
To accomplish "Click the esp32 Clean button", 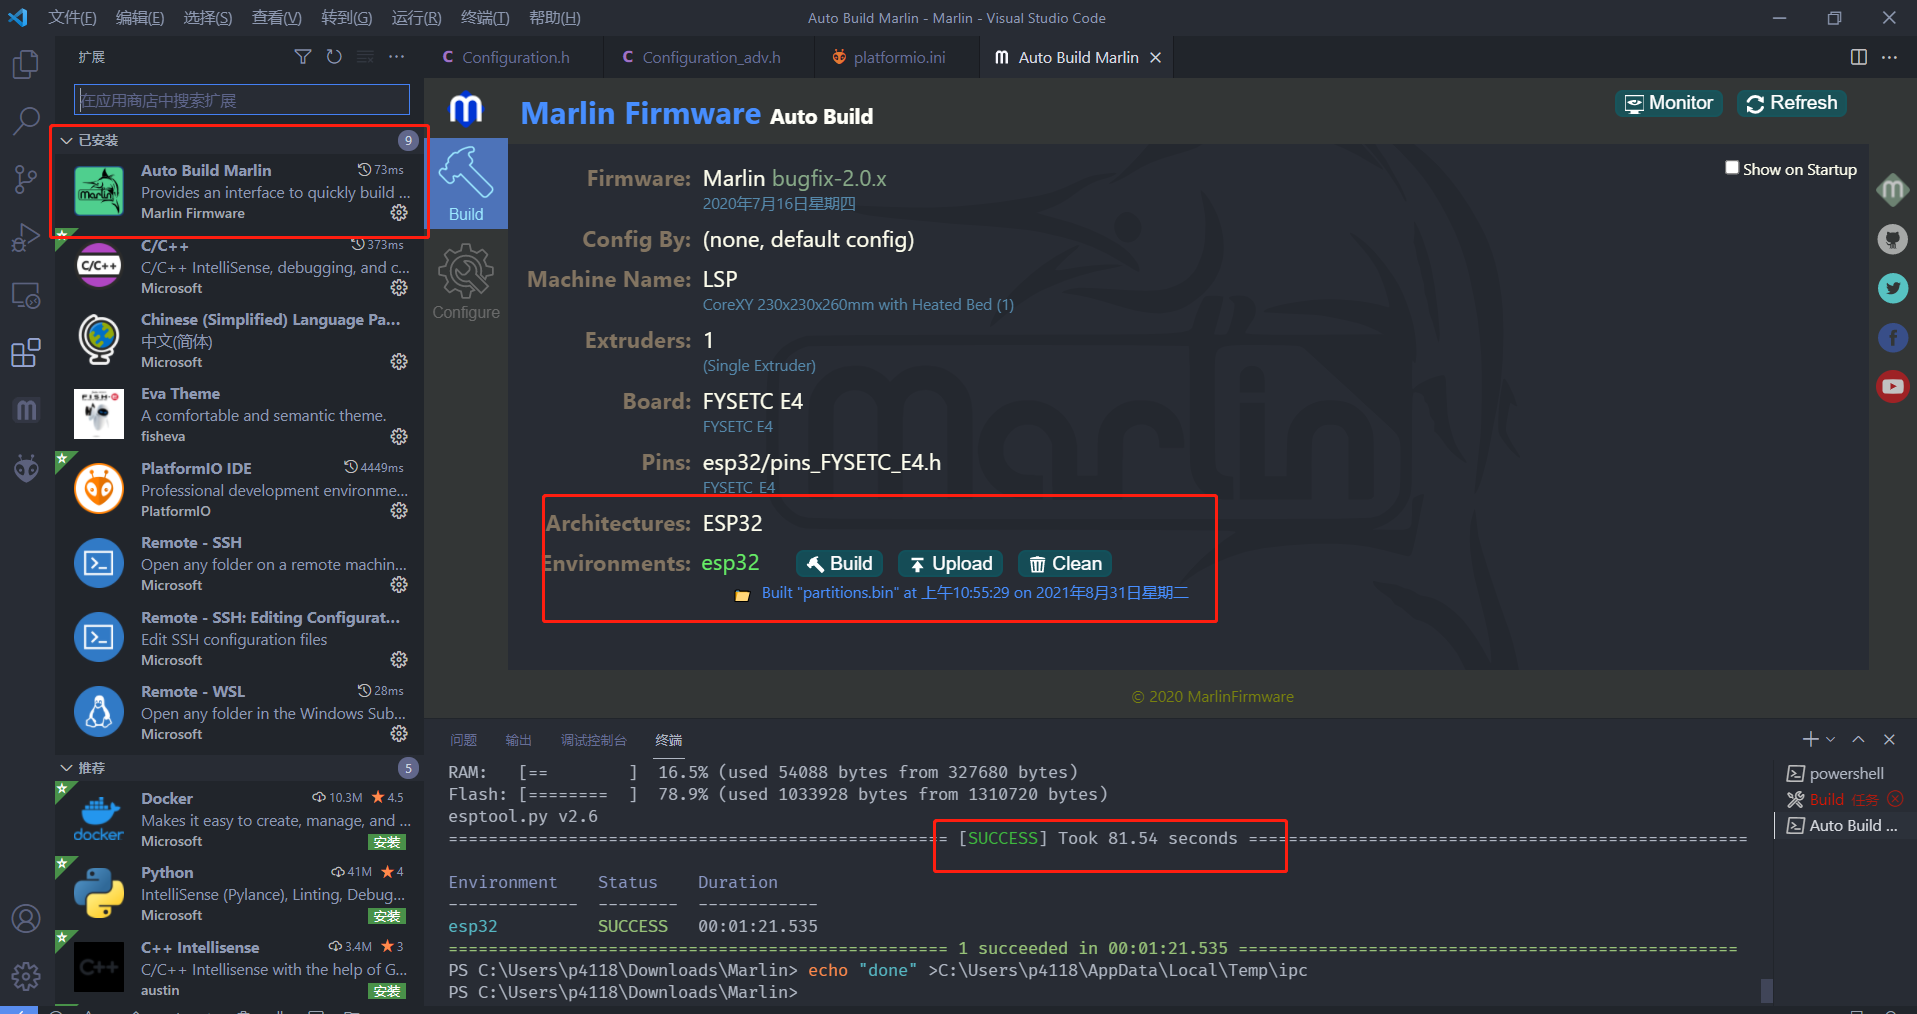I will pyautogui.click(x=1065, y=564).
